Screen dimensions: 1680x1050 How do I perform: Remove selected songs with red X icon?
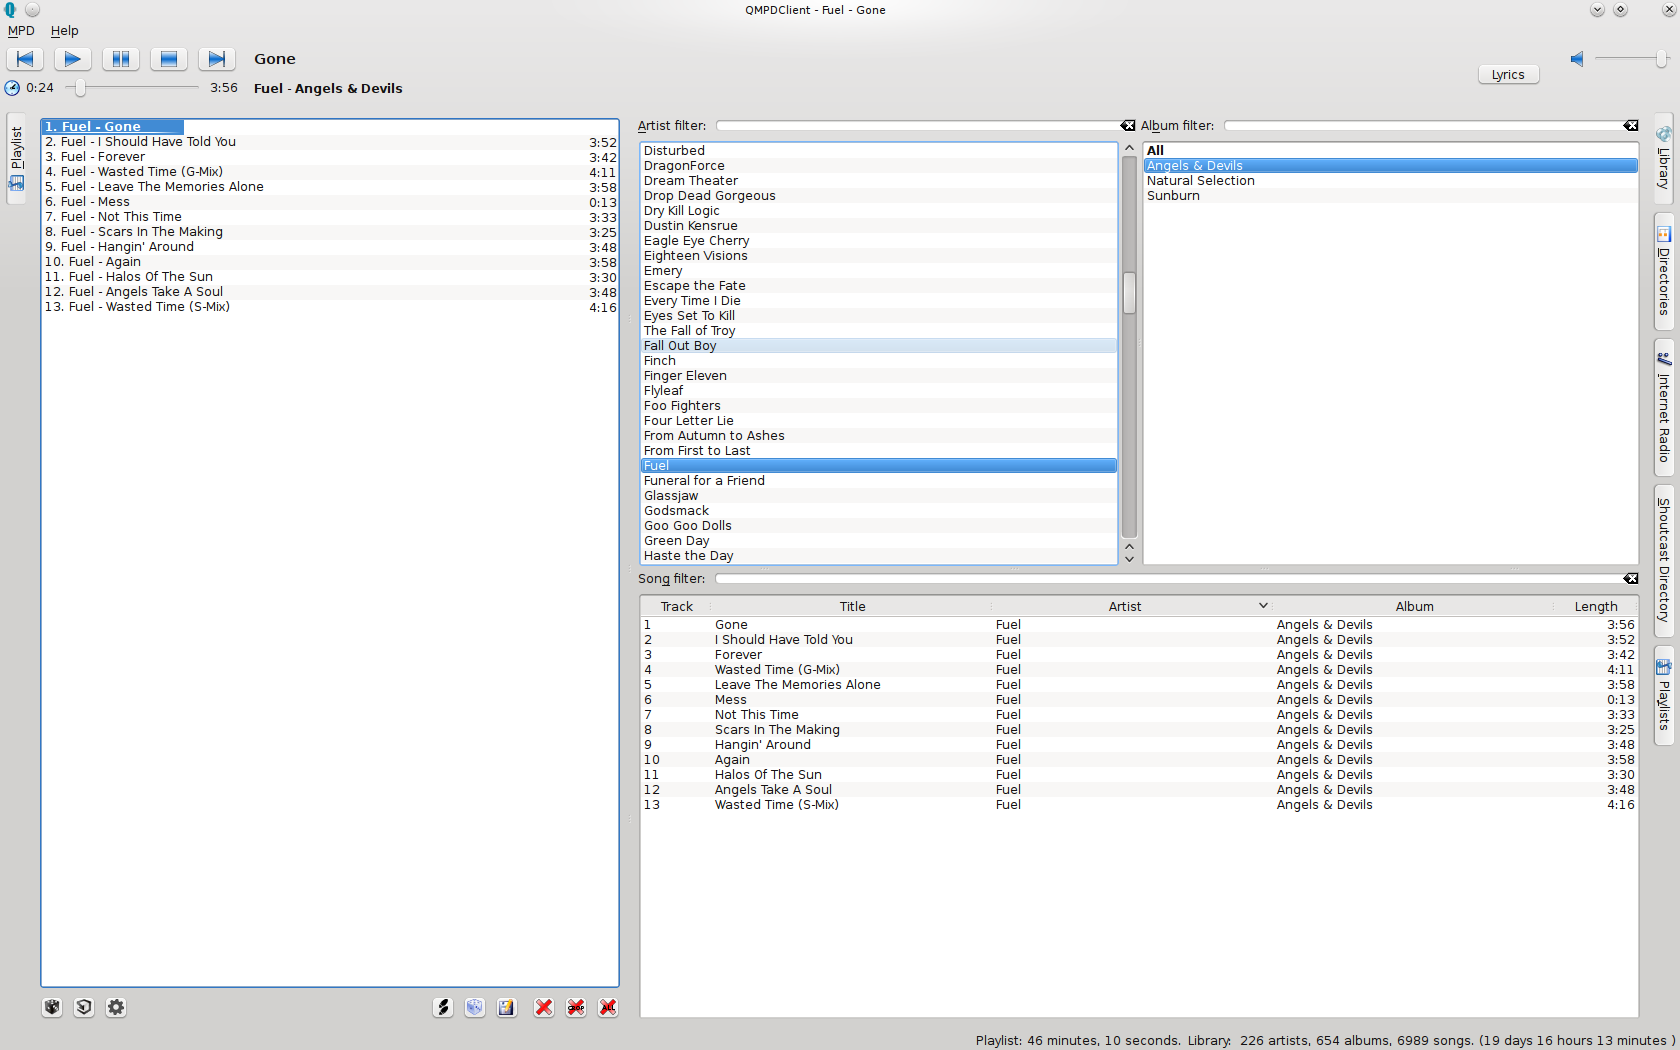tap(544, 1007)
